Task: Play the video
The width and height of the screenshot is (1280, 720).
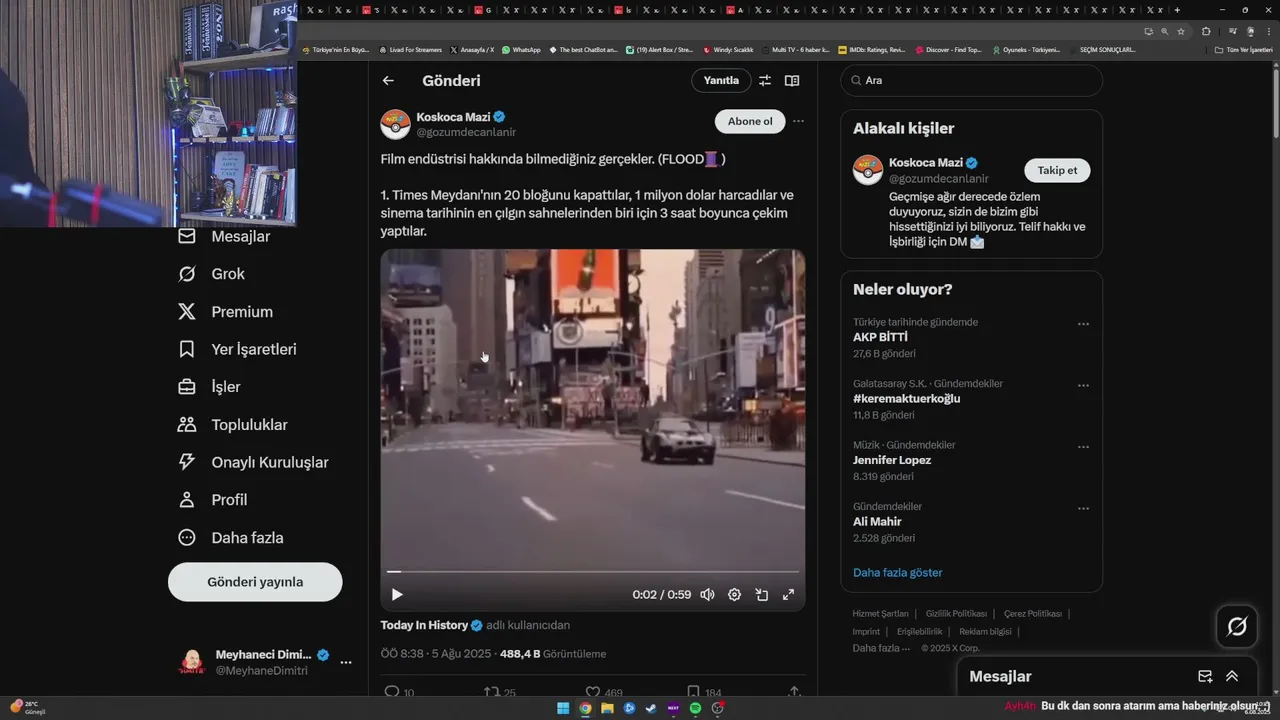Action: [x=397, y=594]
